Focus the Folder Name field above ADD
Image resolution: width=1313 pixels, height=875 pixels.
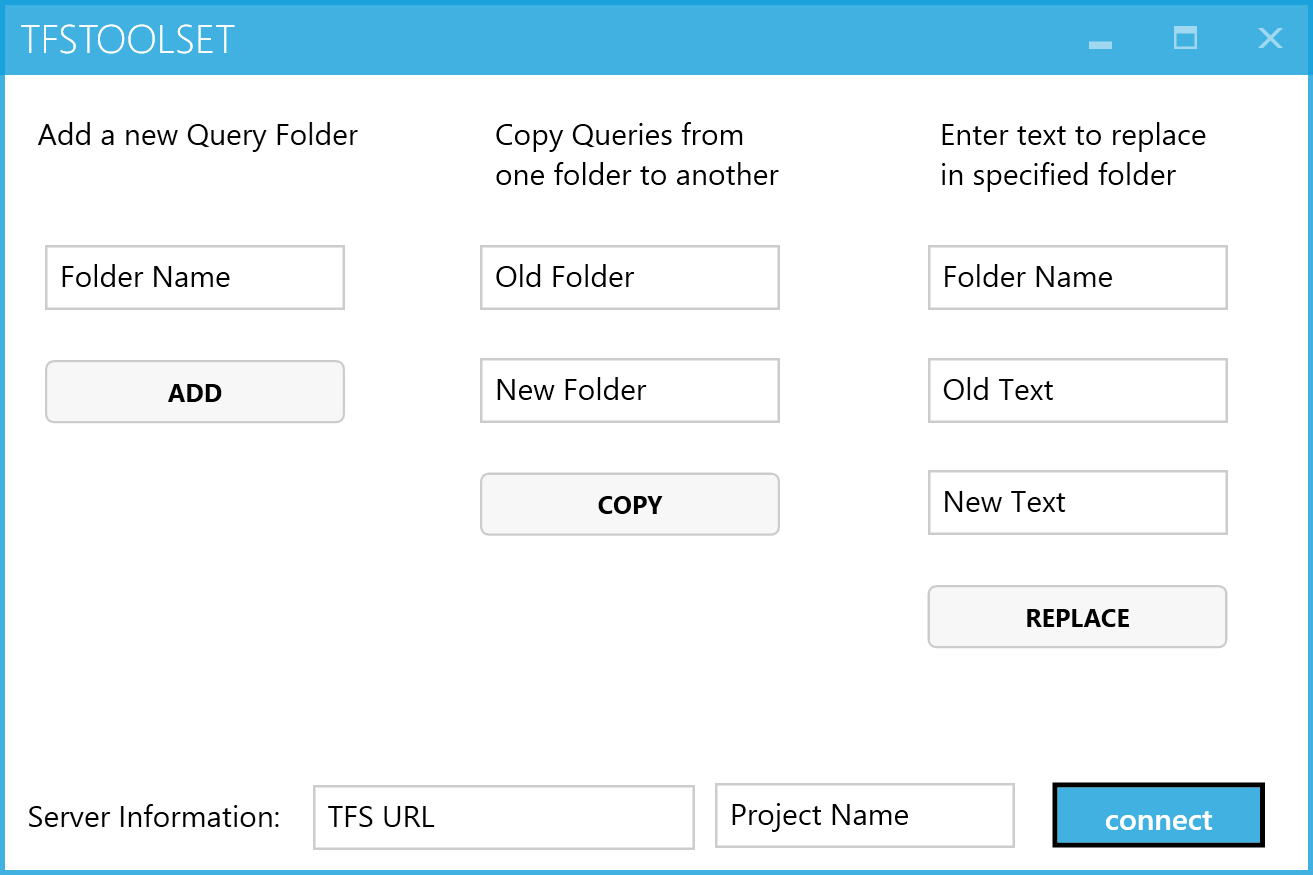click(195, 277)
